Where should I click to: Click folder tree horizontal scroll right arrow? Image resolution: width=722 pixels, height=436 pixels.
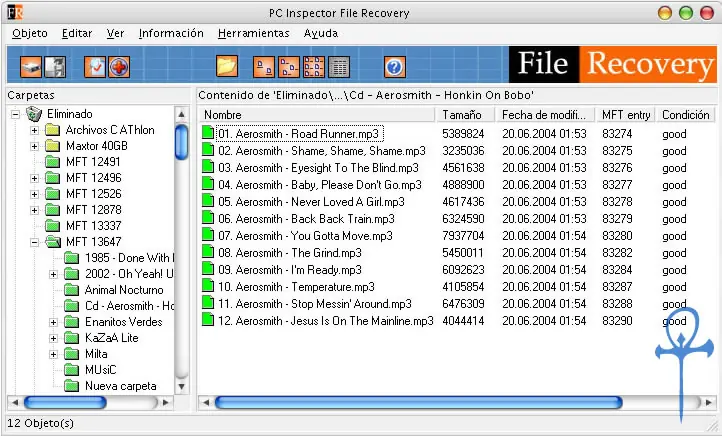point(166,403)
